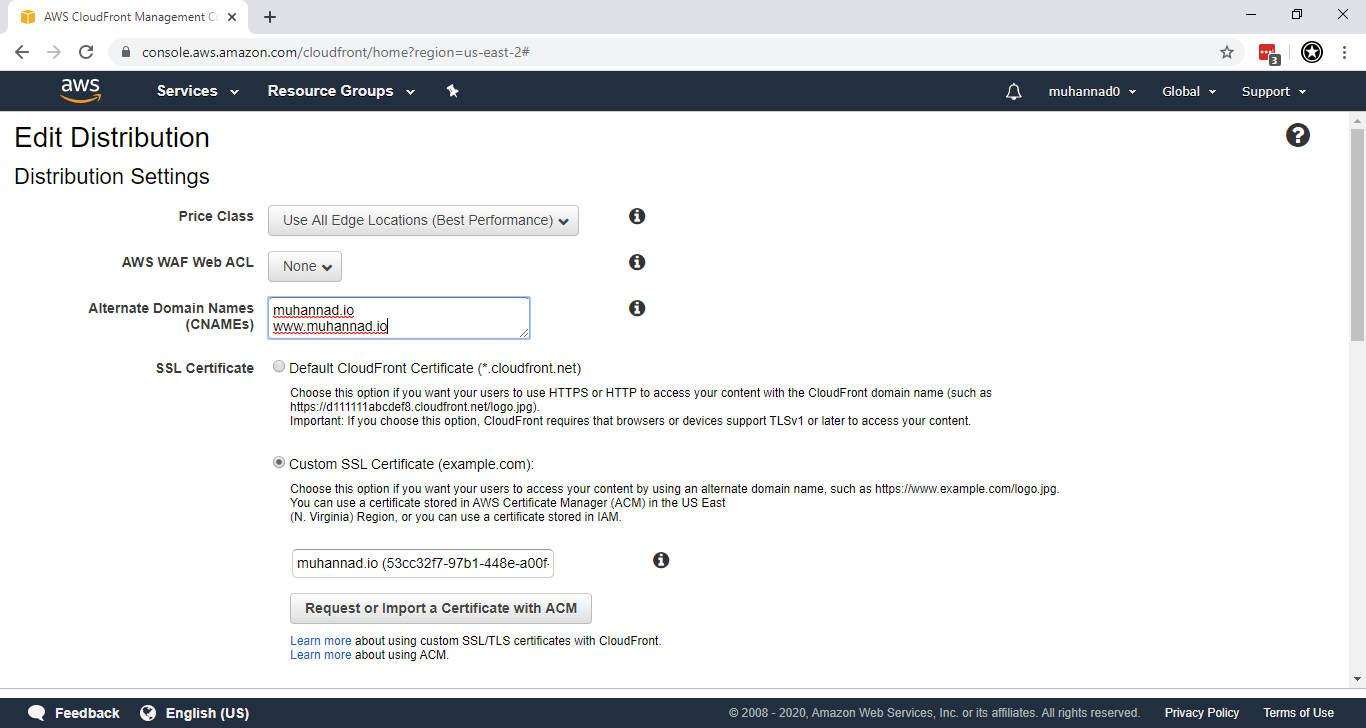Click the info icon beside Alternate Domain Names
1366x728 pixels.
point(637,308)
